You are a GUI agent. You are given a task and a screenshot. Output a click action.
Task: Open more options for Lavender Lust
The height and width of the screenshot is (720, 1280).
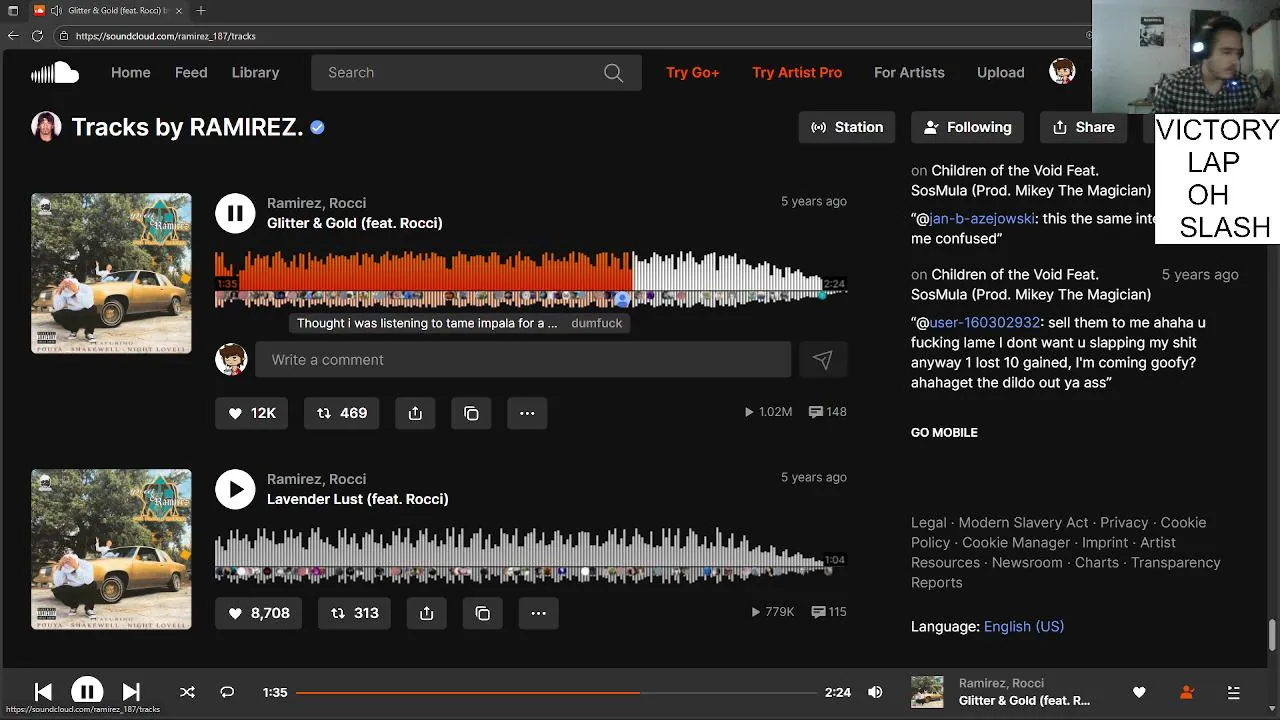(x=538, y=613)
